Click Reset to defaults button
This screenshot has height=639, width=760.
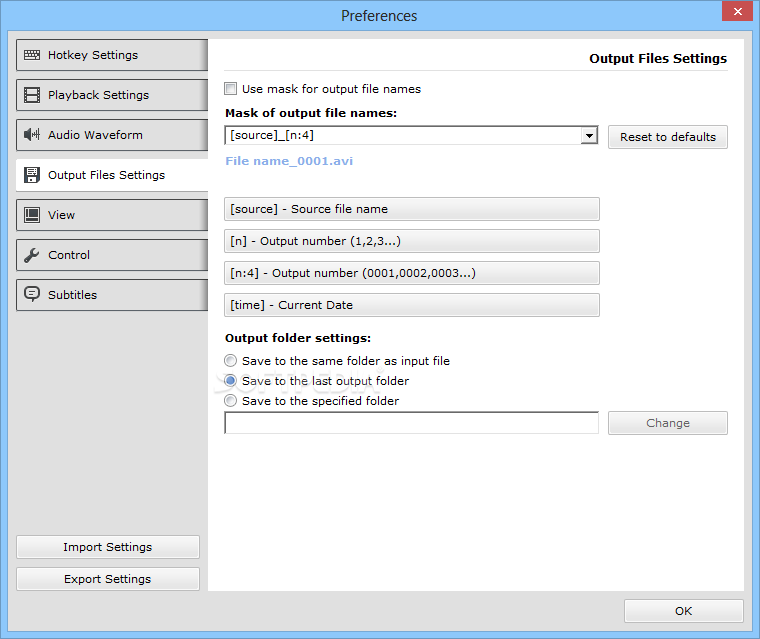point(668,137)
